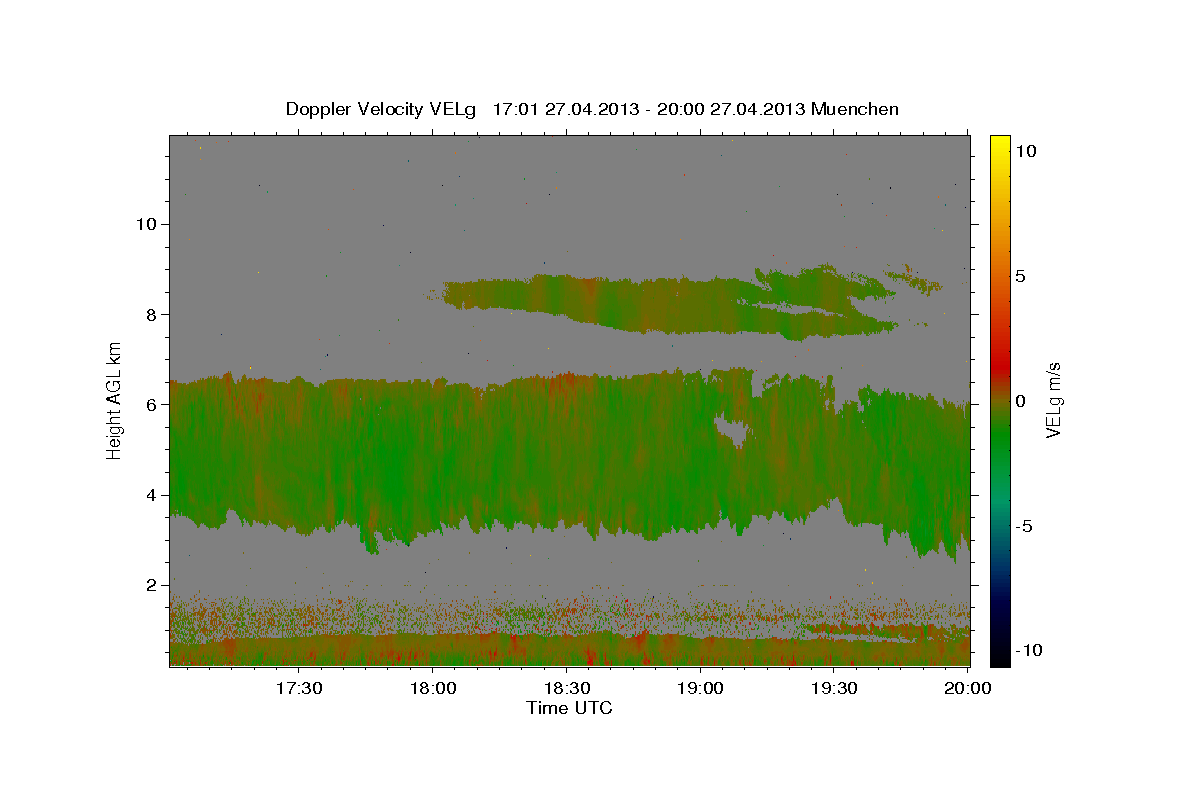Click the dark bottom of the colorbar
The width and height of the screenshot is (1200, 800).
pos(1000,650)
